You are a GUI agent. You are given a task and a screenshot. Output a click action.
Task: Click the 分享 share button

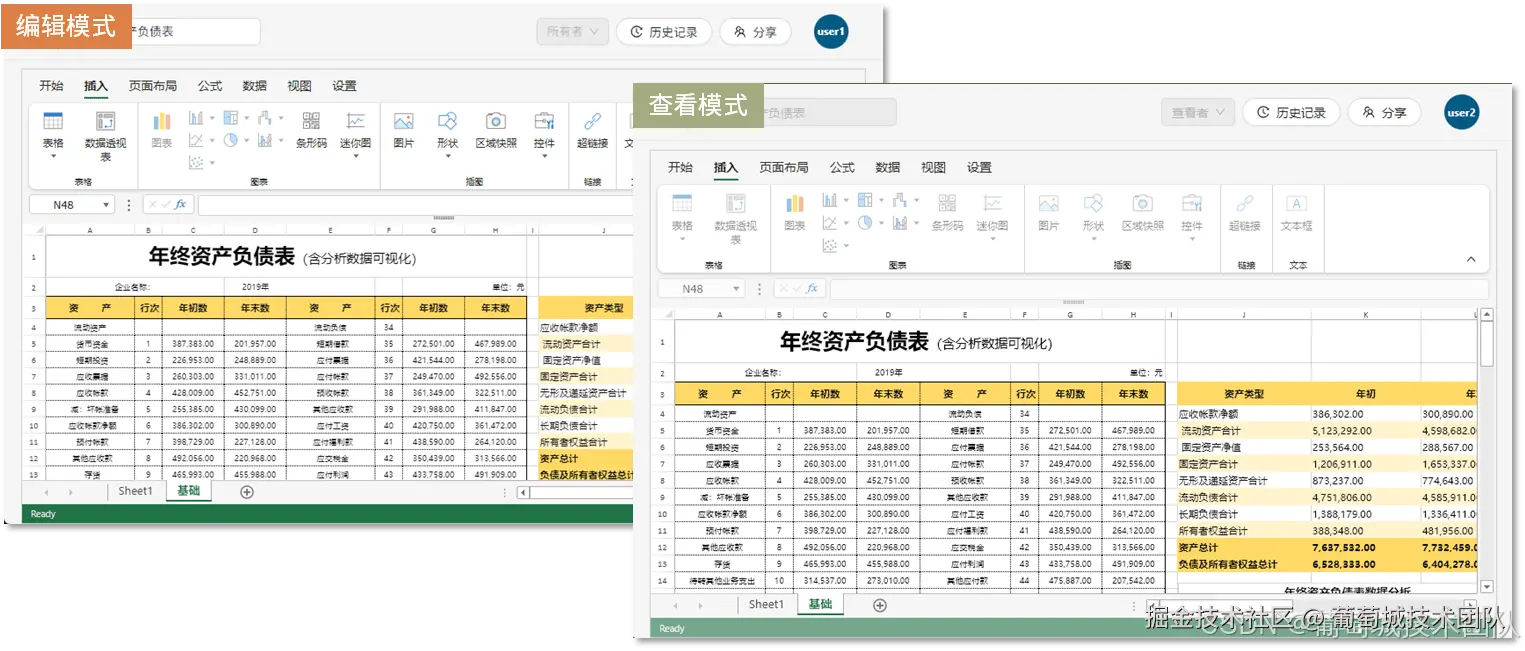pos(1385,113)
